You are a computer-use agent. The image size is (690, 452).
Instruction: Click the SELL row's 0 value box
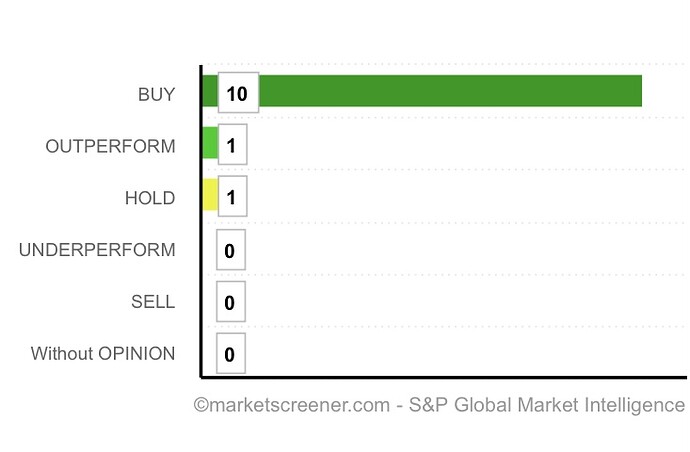point(230,302)
